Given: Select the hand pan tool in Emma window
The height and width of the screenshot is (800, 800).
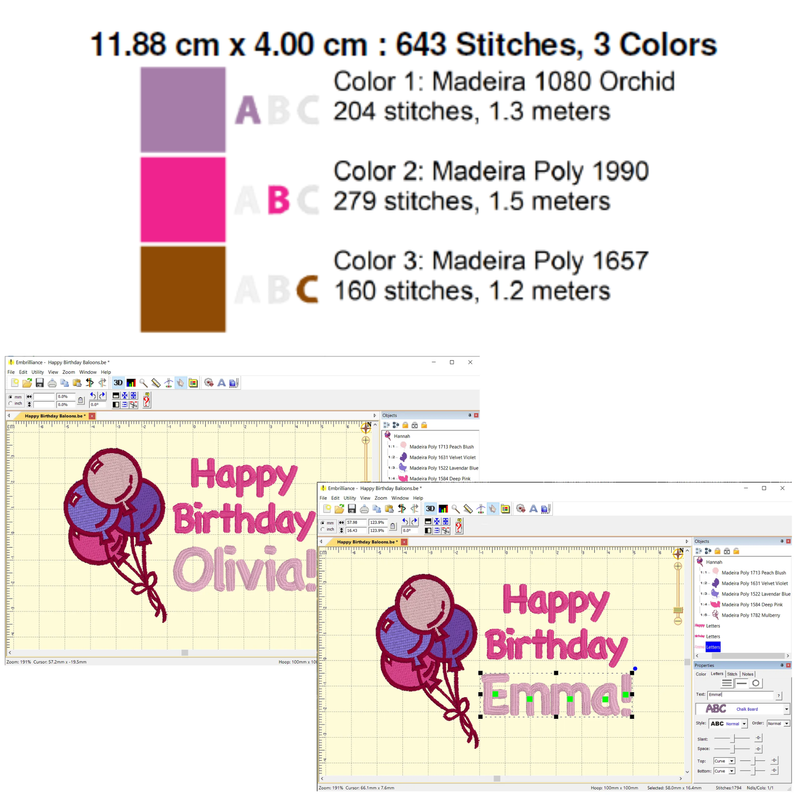Looking at the screenshot, I should click(493, 509).
